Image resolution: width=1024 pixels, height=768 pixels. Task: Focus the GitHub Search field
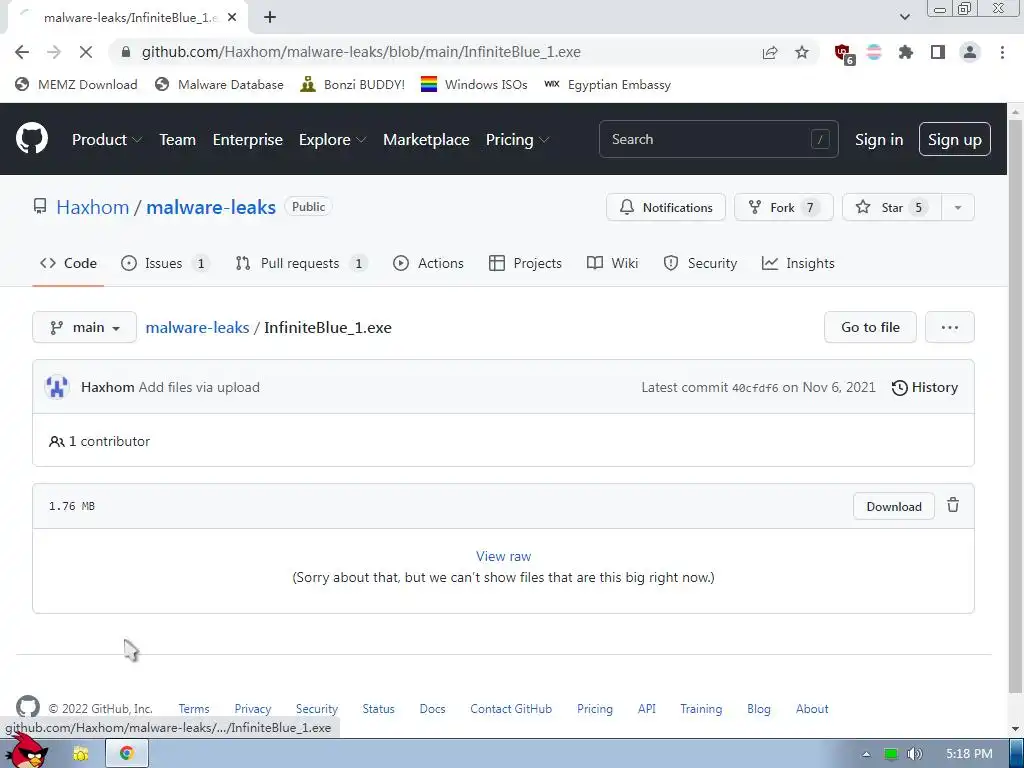718,139
